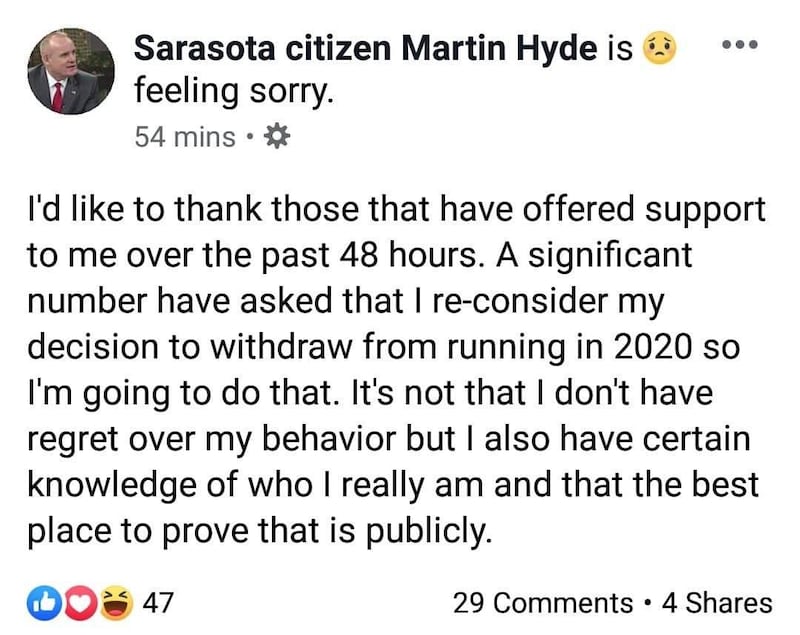Screen dimensions: 800x635
Task: Open the 4 Shares link
Action: pyautogui.click(x=717, y=602)
